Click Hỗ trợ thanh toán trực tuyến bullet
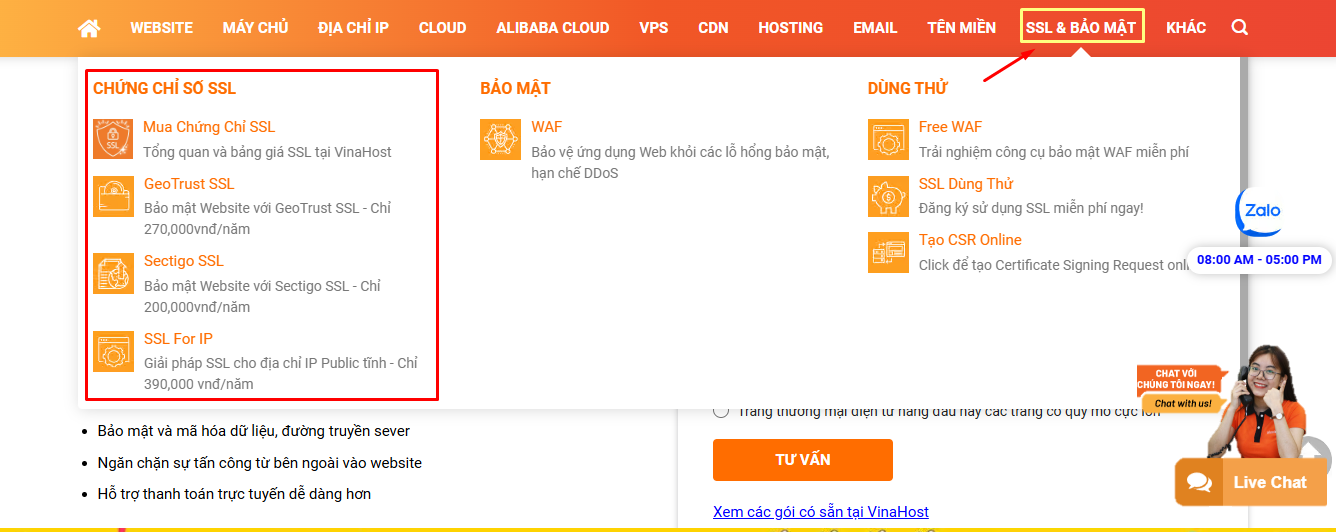The width and height of the screenshot is (1336, 532). tap(235, 494)
